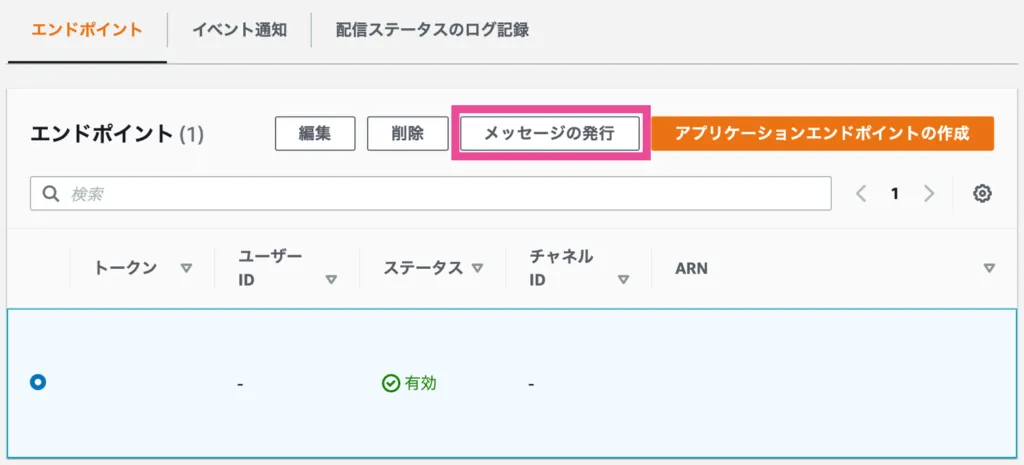
Task: Open the 配信ステータスのログ記録 tab
Action: [x=432, y=30]
